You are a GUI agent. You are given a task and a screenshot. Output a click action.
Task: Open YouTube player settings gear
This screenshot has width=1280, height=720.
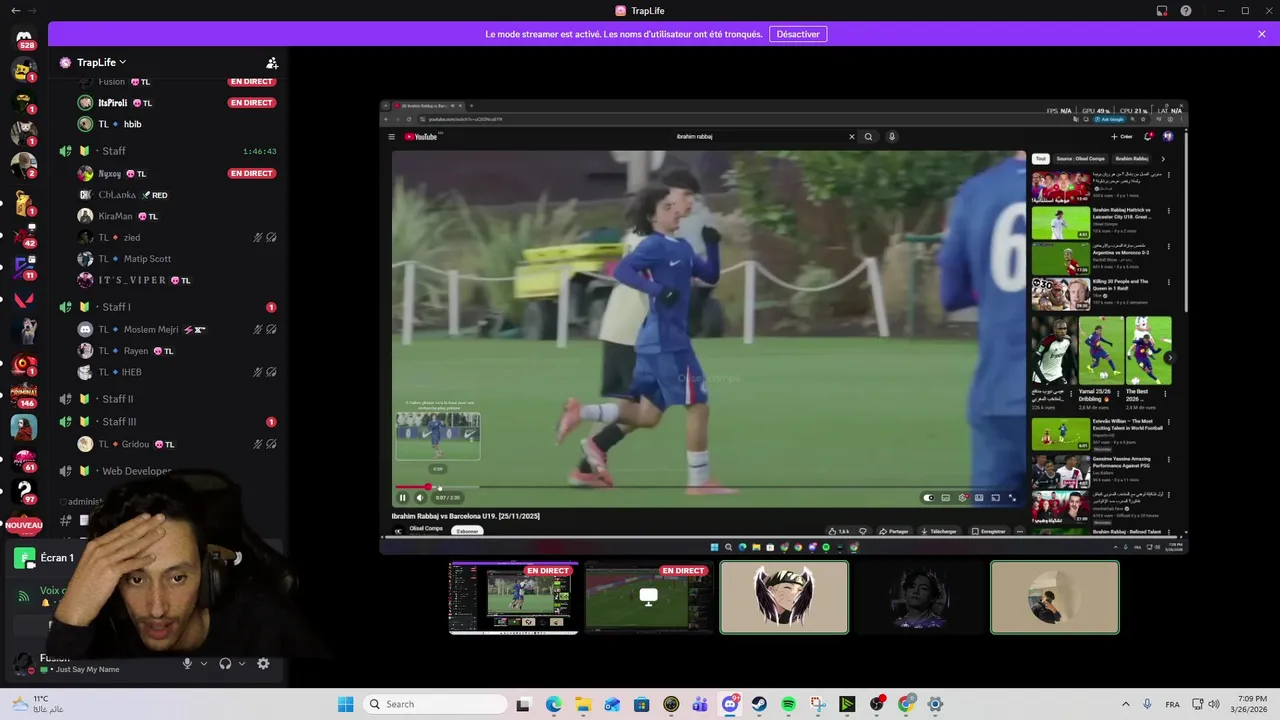(962, 497)
